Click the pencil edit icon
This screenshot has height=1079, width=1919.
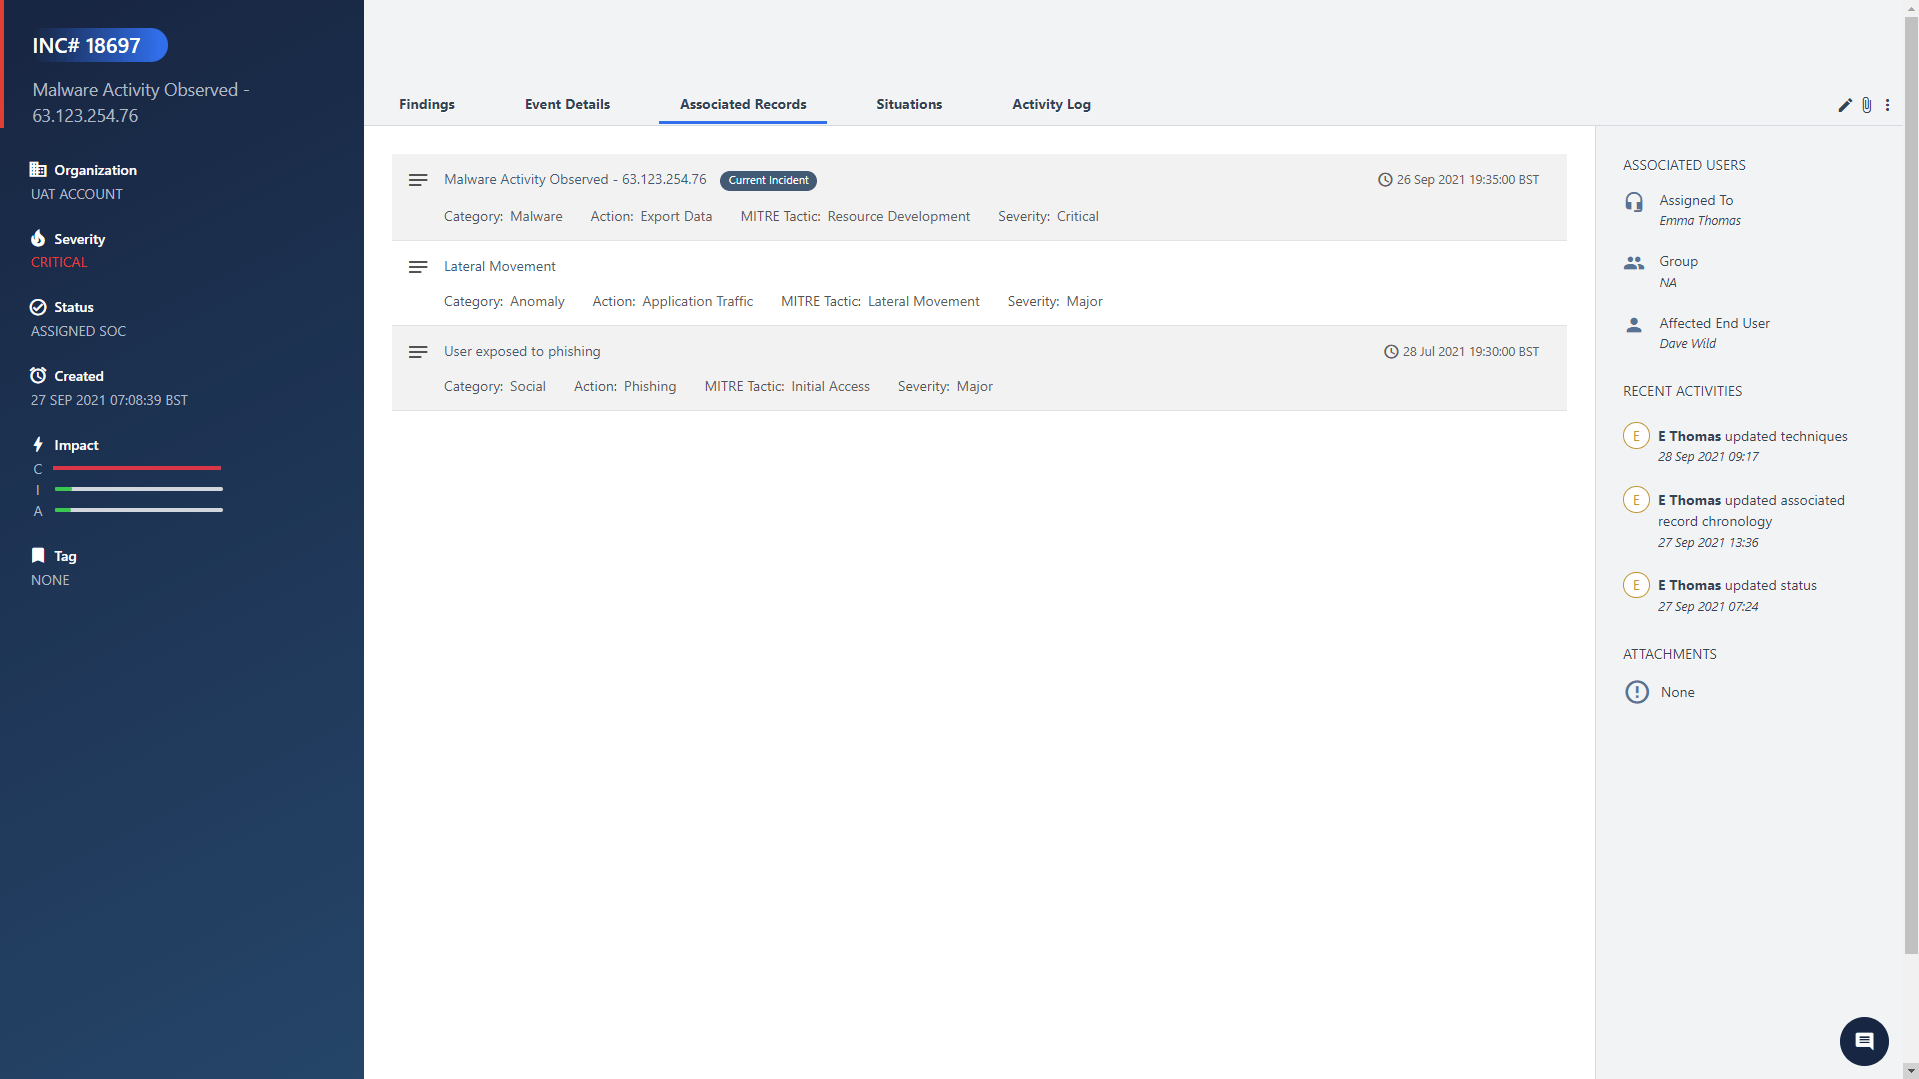pyautogui.click(x=1845, y=105)
